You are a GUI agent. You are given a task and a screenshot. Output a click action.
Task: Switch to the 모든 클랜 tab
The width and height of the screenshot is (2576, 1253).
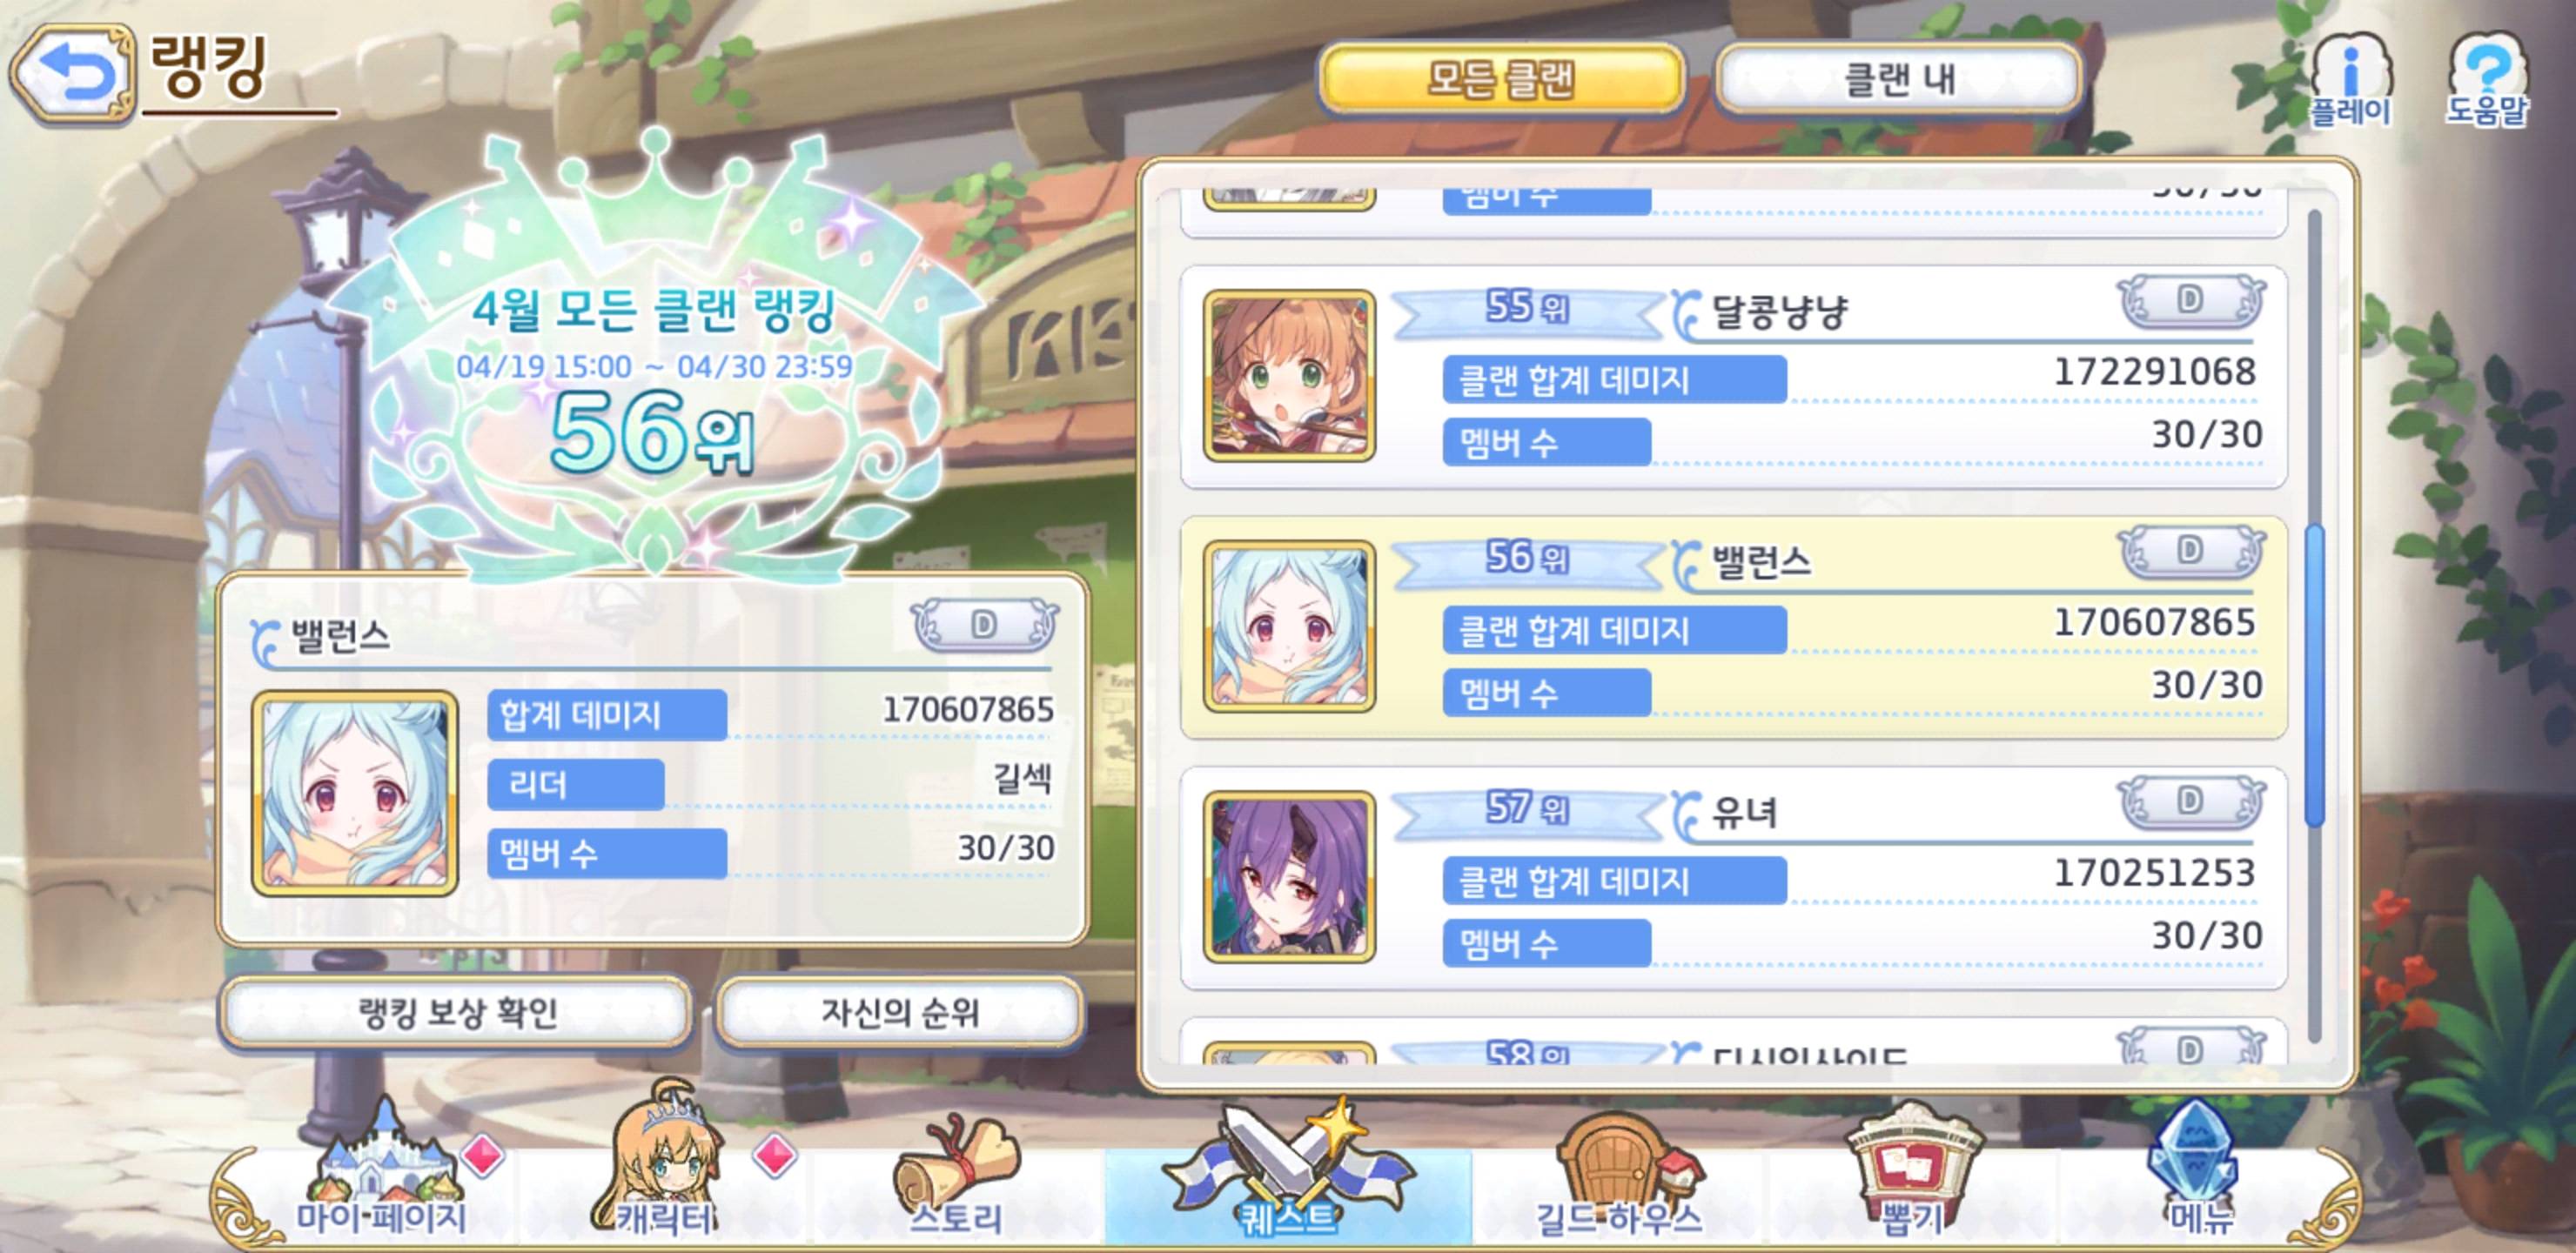[x=1501, y=79]
